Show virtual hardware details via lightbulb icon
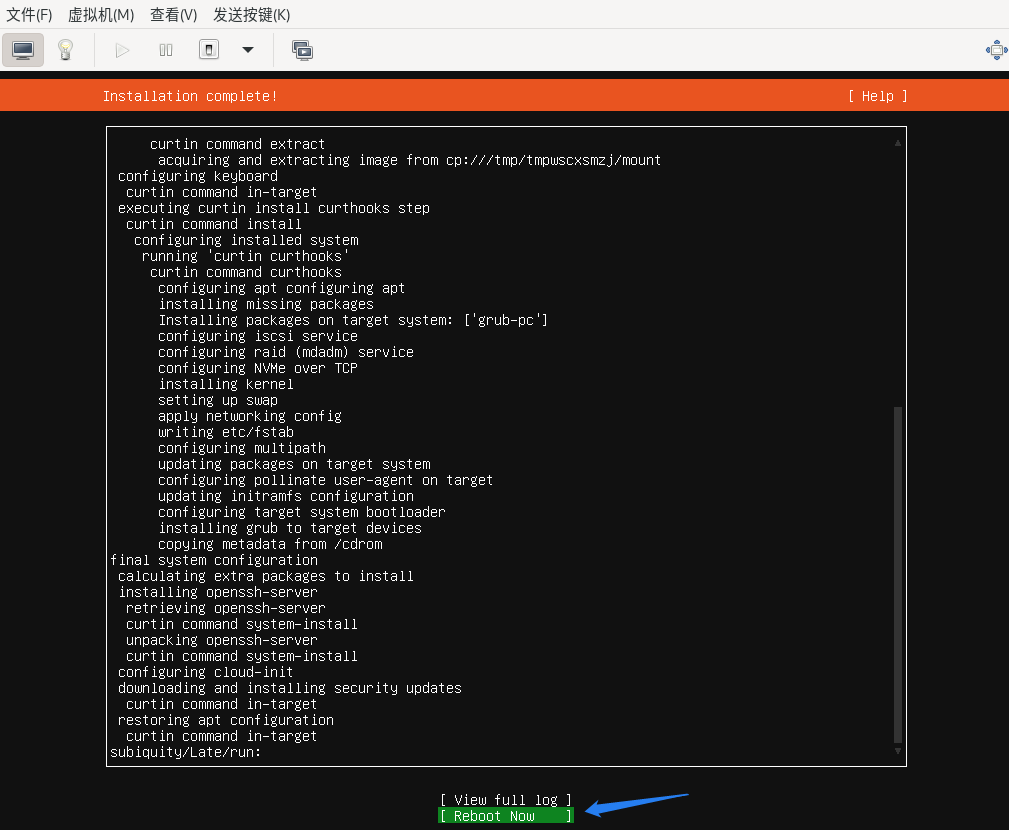 click(x=65, y=50)
